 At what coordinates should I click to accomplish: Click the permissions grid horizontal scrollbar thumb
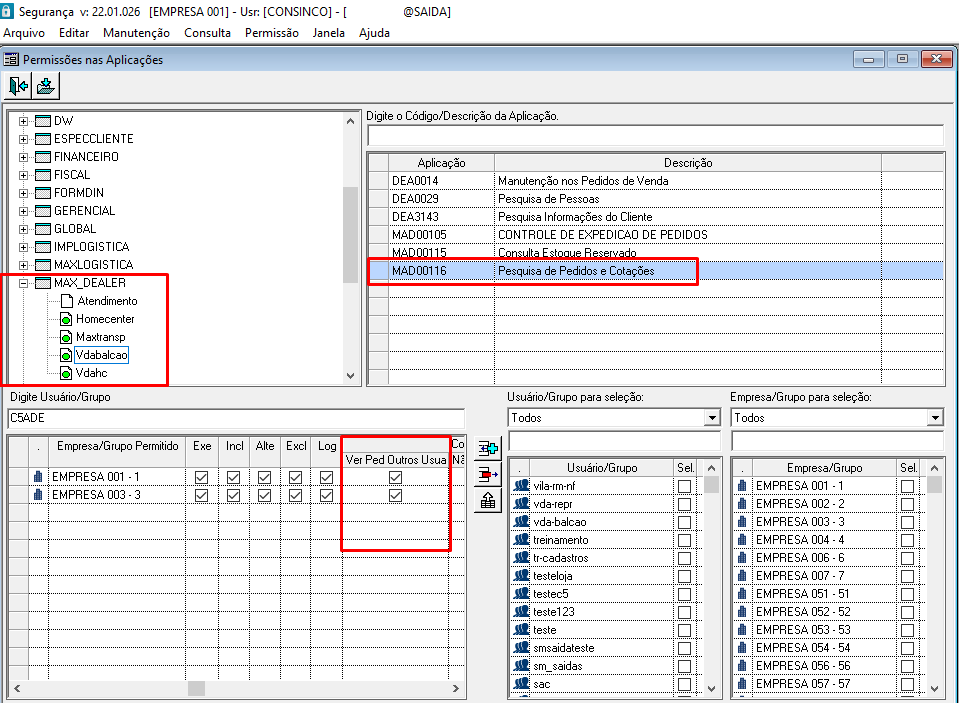196,688
